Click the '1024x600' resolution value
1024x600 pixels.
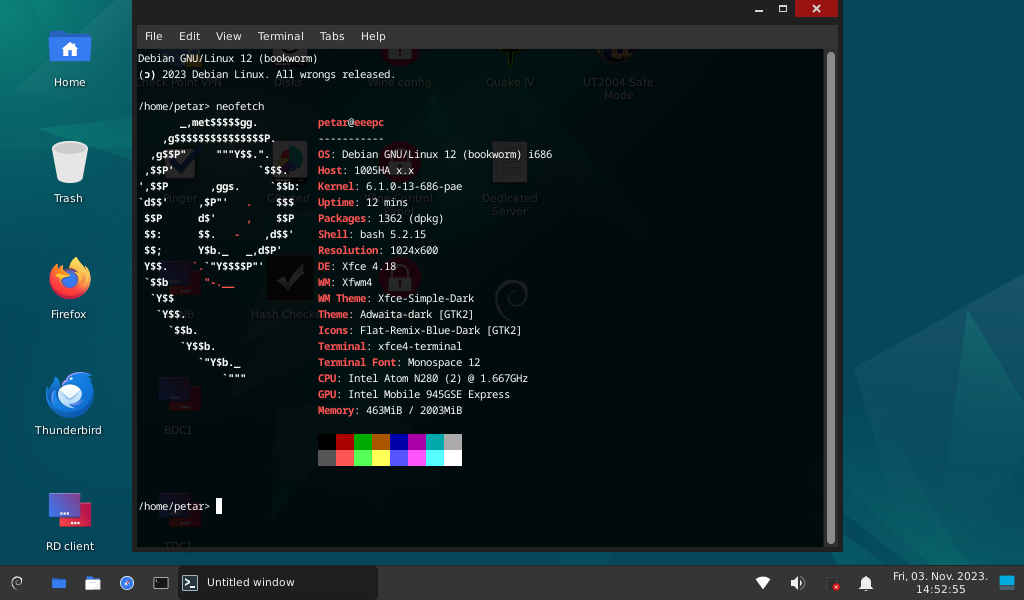414,251
